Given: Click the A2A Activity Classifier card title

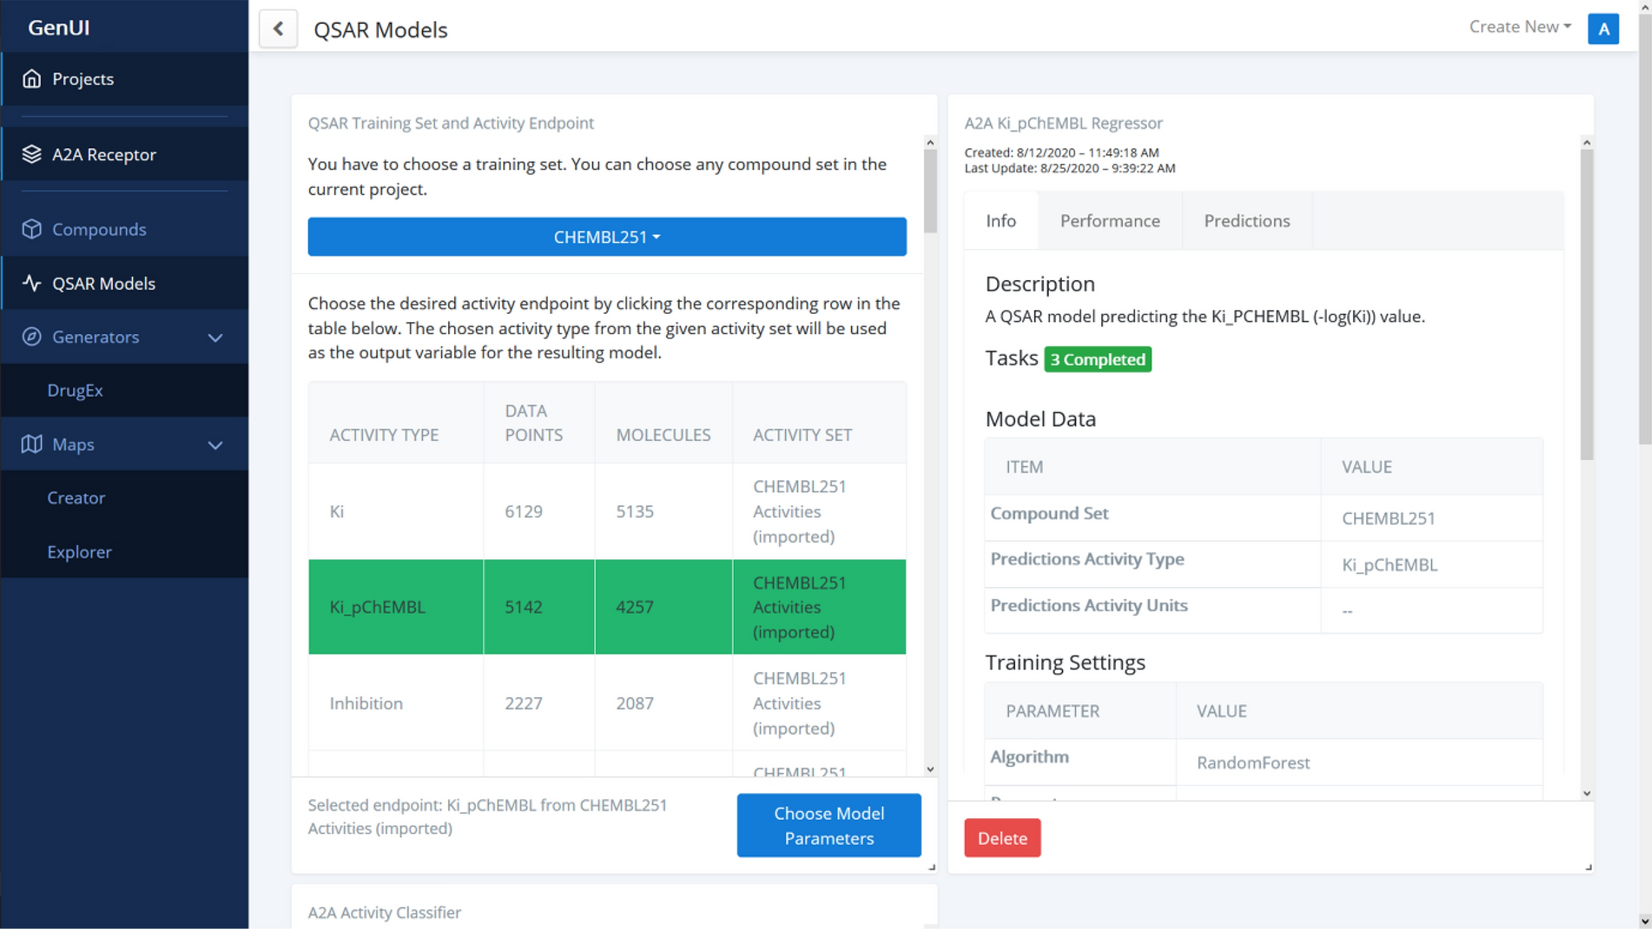Looking at the screenshot, I should (x=384, y=912).
